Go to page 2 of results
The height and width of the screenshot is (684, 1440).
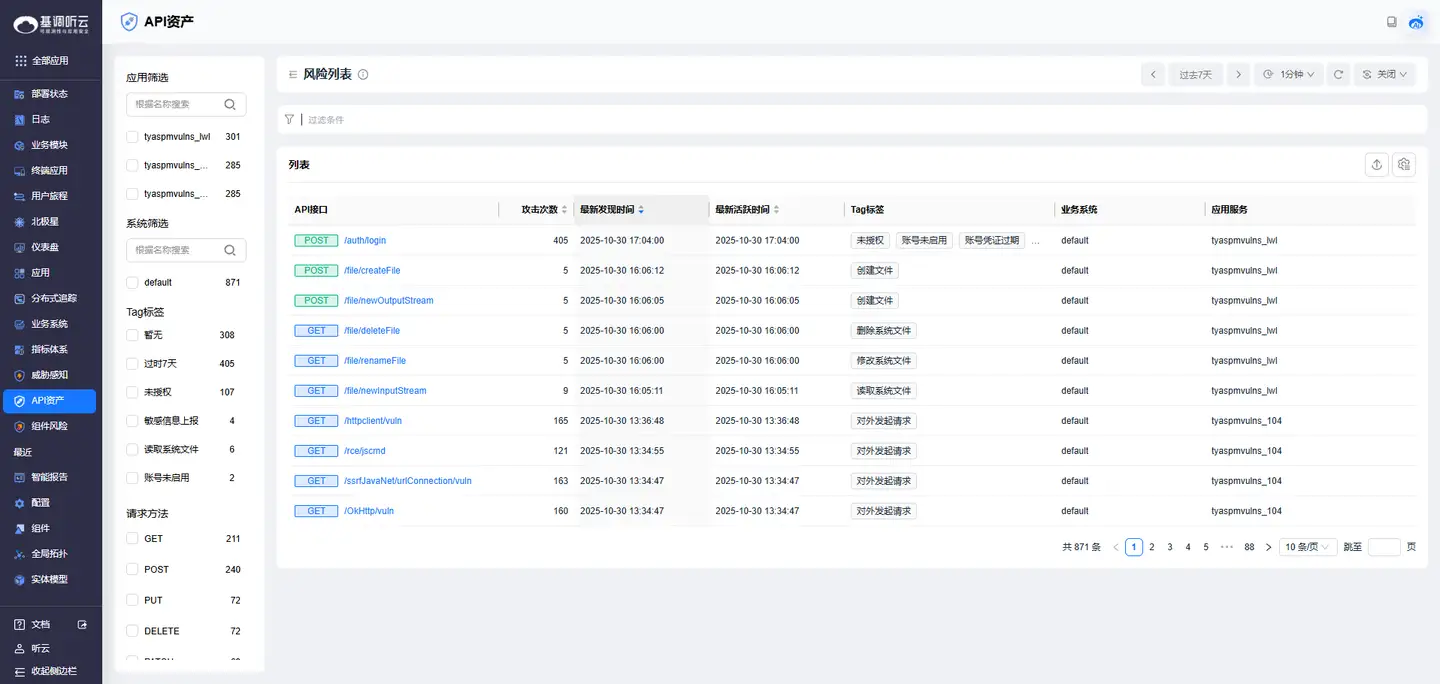coord(1152,547)
